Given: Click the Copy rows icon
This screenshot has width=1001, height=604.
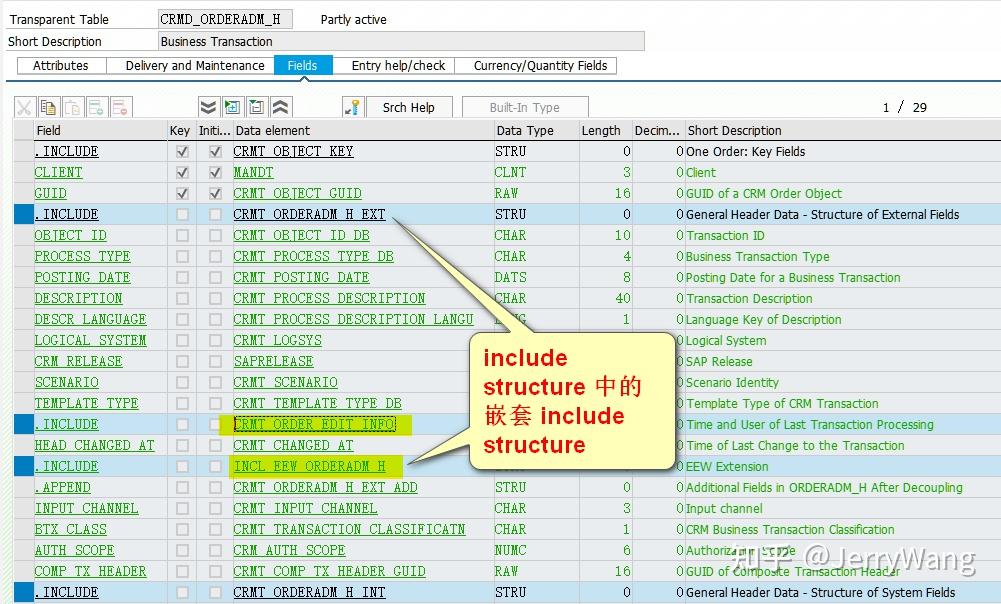Looking at the screenshot, I should (49, 107).
